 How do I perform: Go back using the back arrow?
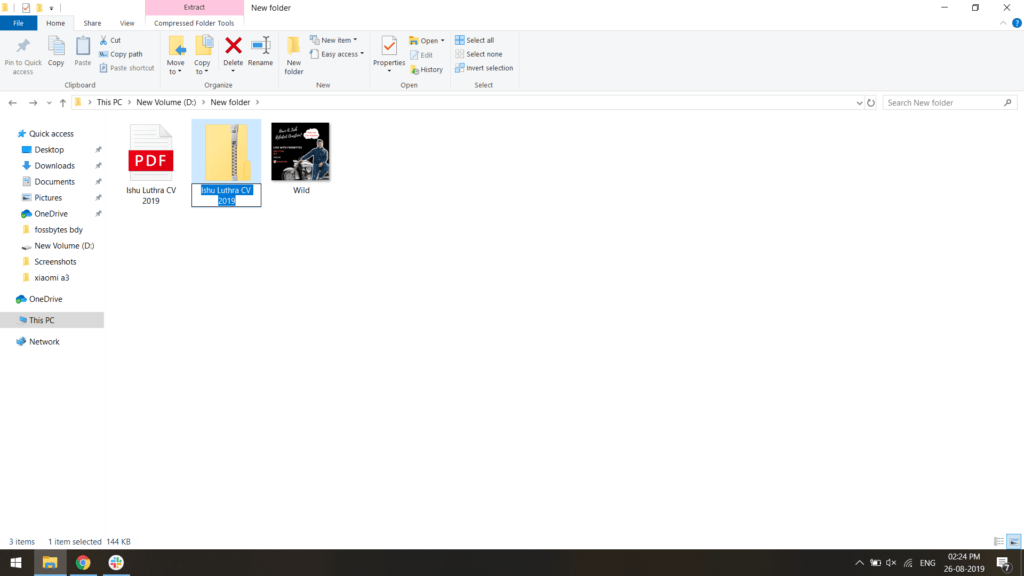tap(12, 103)
